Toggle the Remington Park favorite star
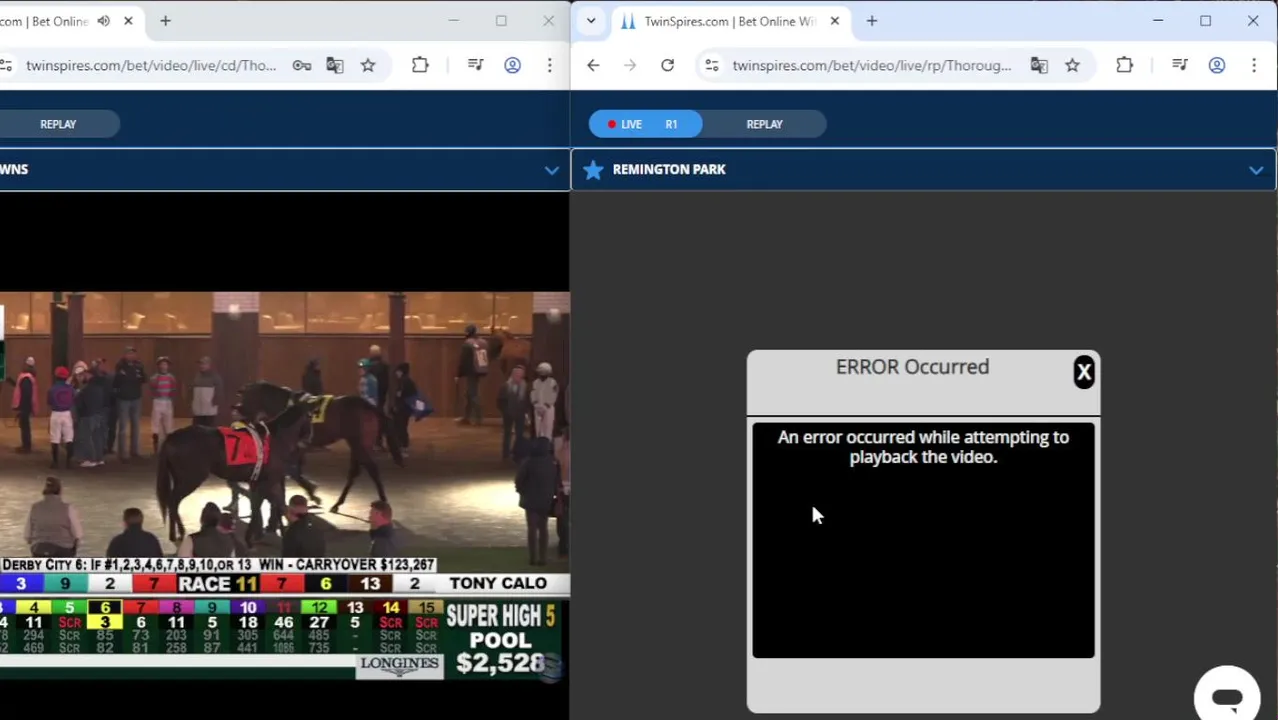The width and height of the screenshot is (1278, 720). click(593, 169)
